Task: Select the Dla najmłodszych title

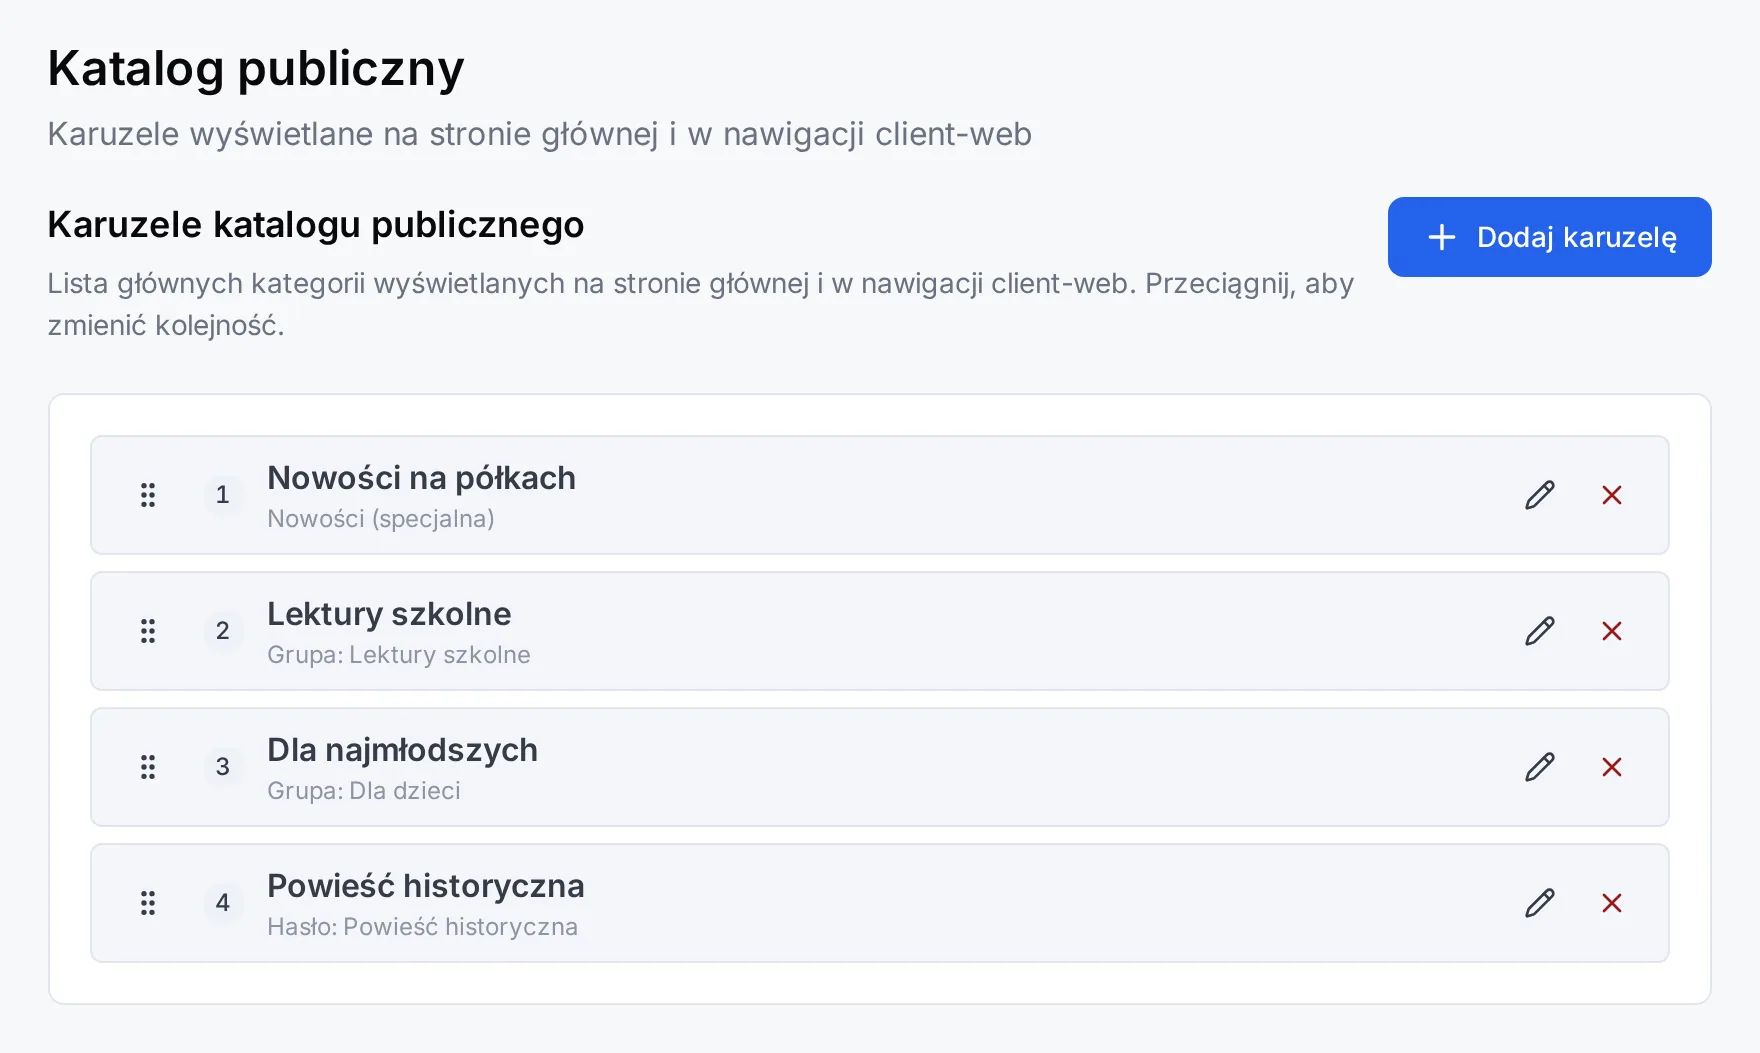Action: pyautogui.click(x=402, y=750)
